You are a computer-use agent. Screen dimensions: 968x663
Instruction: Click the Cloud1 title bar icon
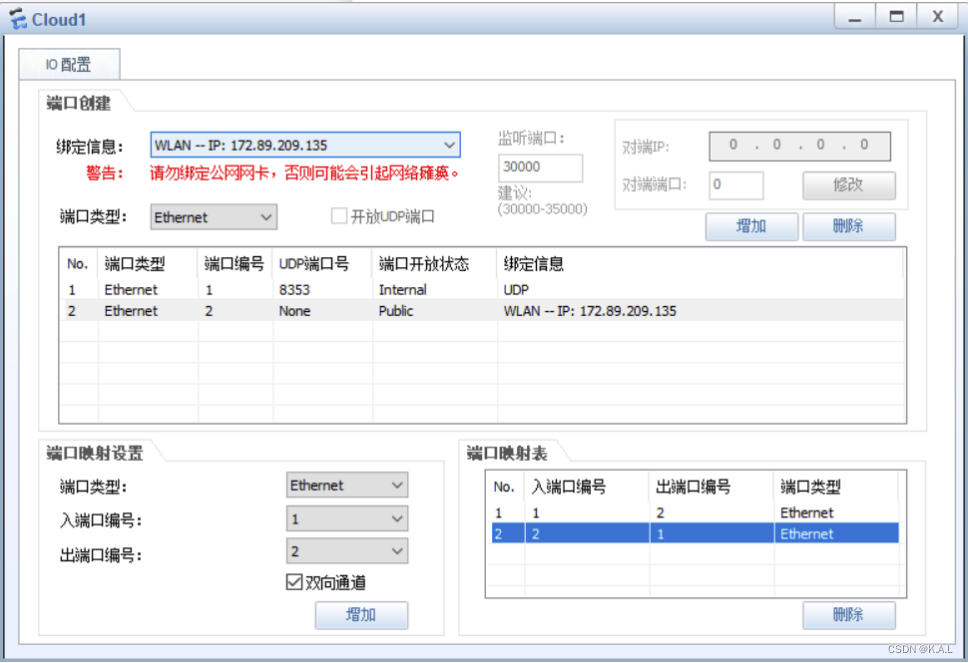tap(19, 19)
